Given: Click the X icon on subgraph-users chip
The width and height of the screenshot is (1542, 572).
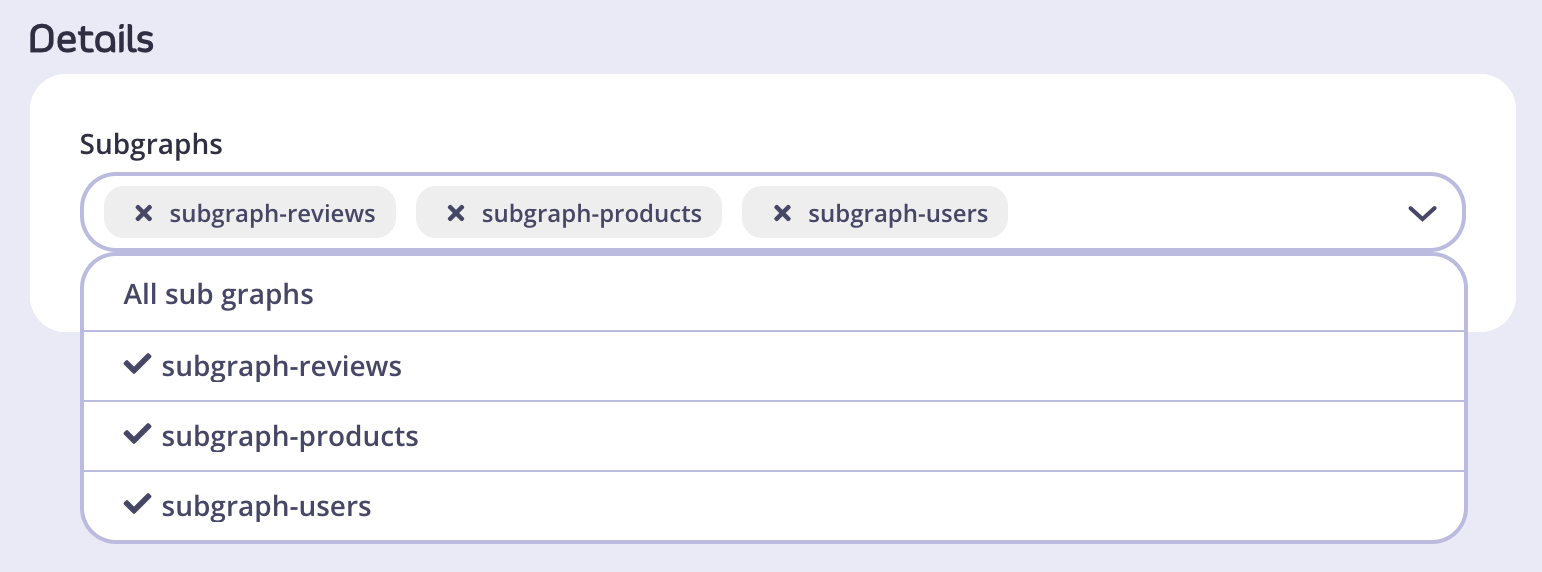Looking at the screenshot, I should pos(783,213).
